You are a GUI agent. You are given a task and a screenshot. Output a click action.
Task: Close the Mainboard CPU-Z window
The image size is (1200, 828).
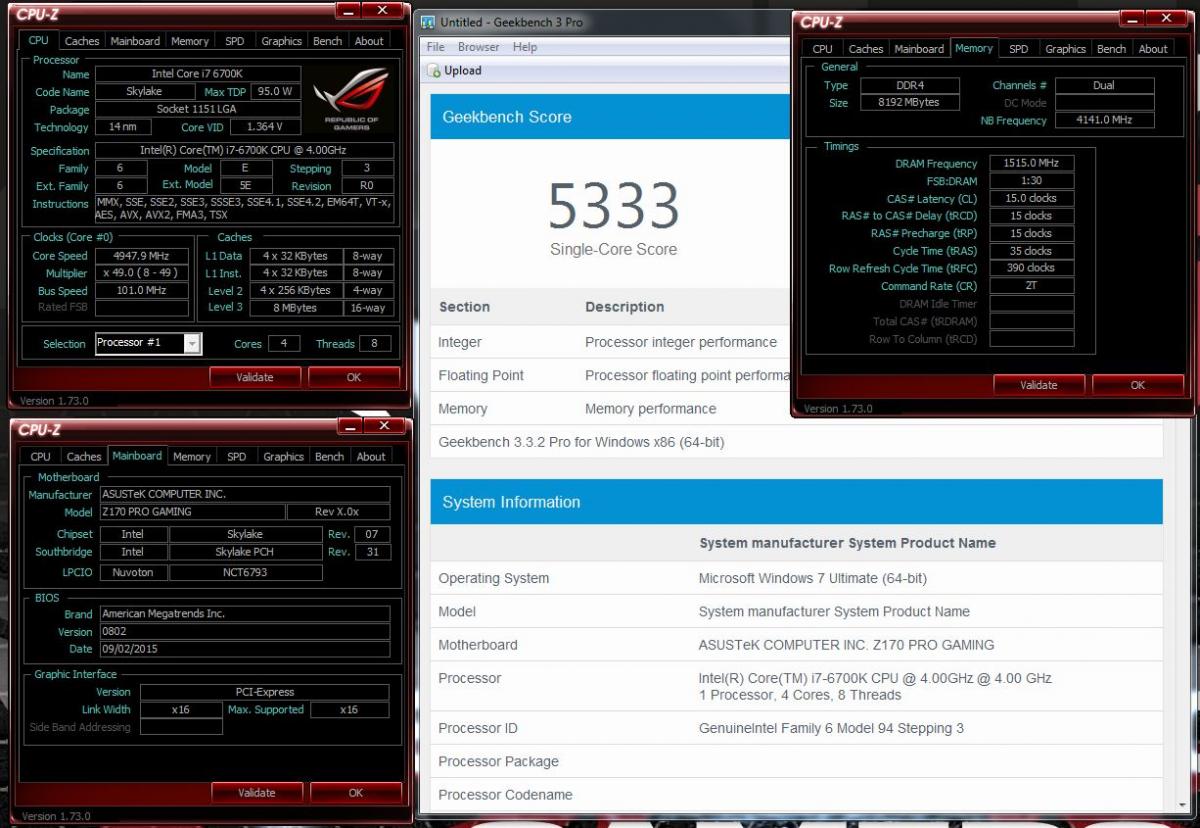382,426
